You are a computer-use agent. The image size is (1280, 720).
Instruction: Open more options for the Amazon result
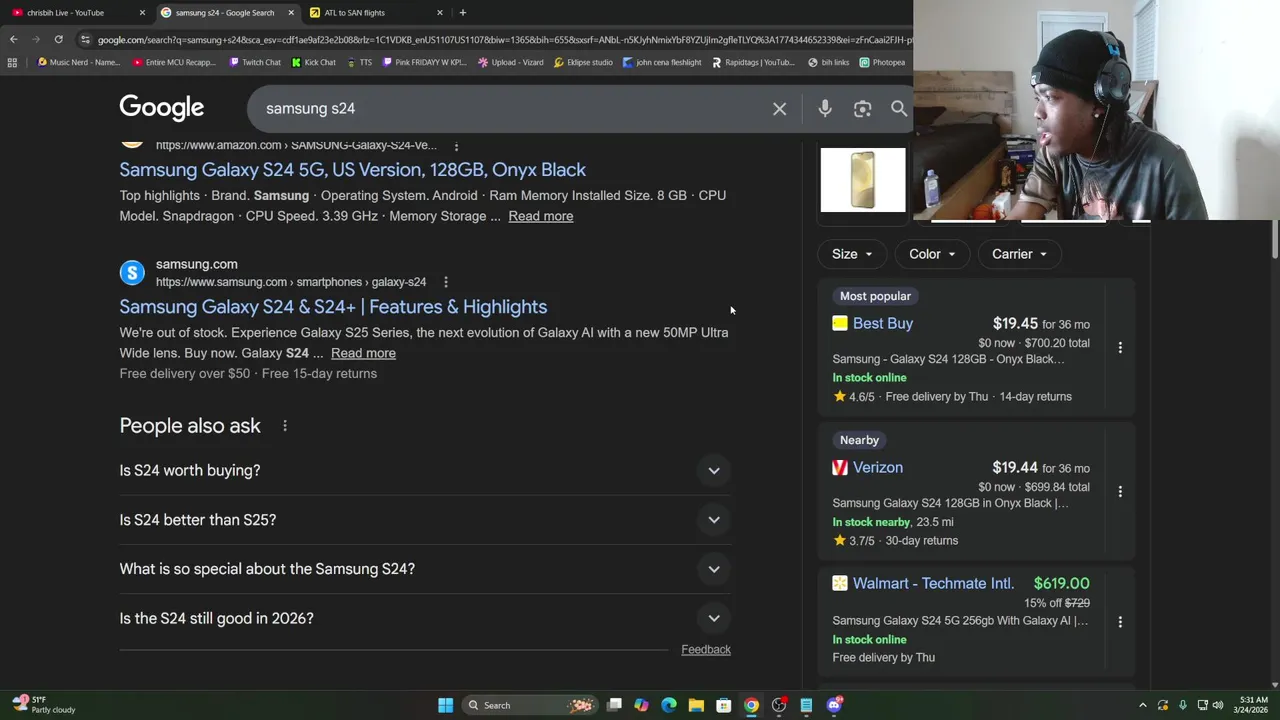pyautogui.click(x=456, y=146)
